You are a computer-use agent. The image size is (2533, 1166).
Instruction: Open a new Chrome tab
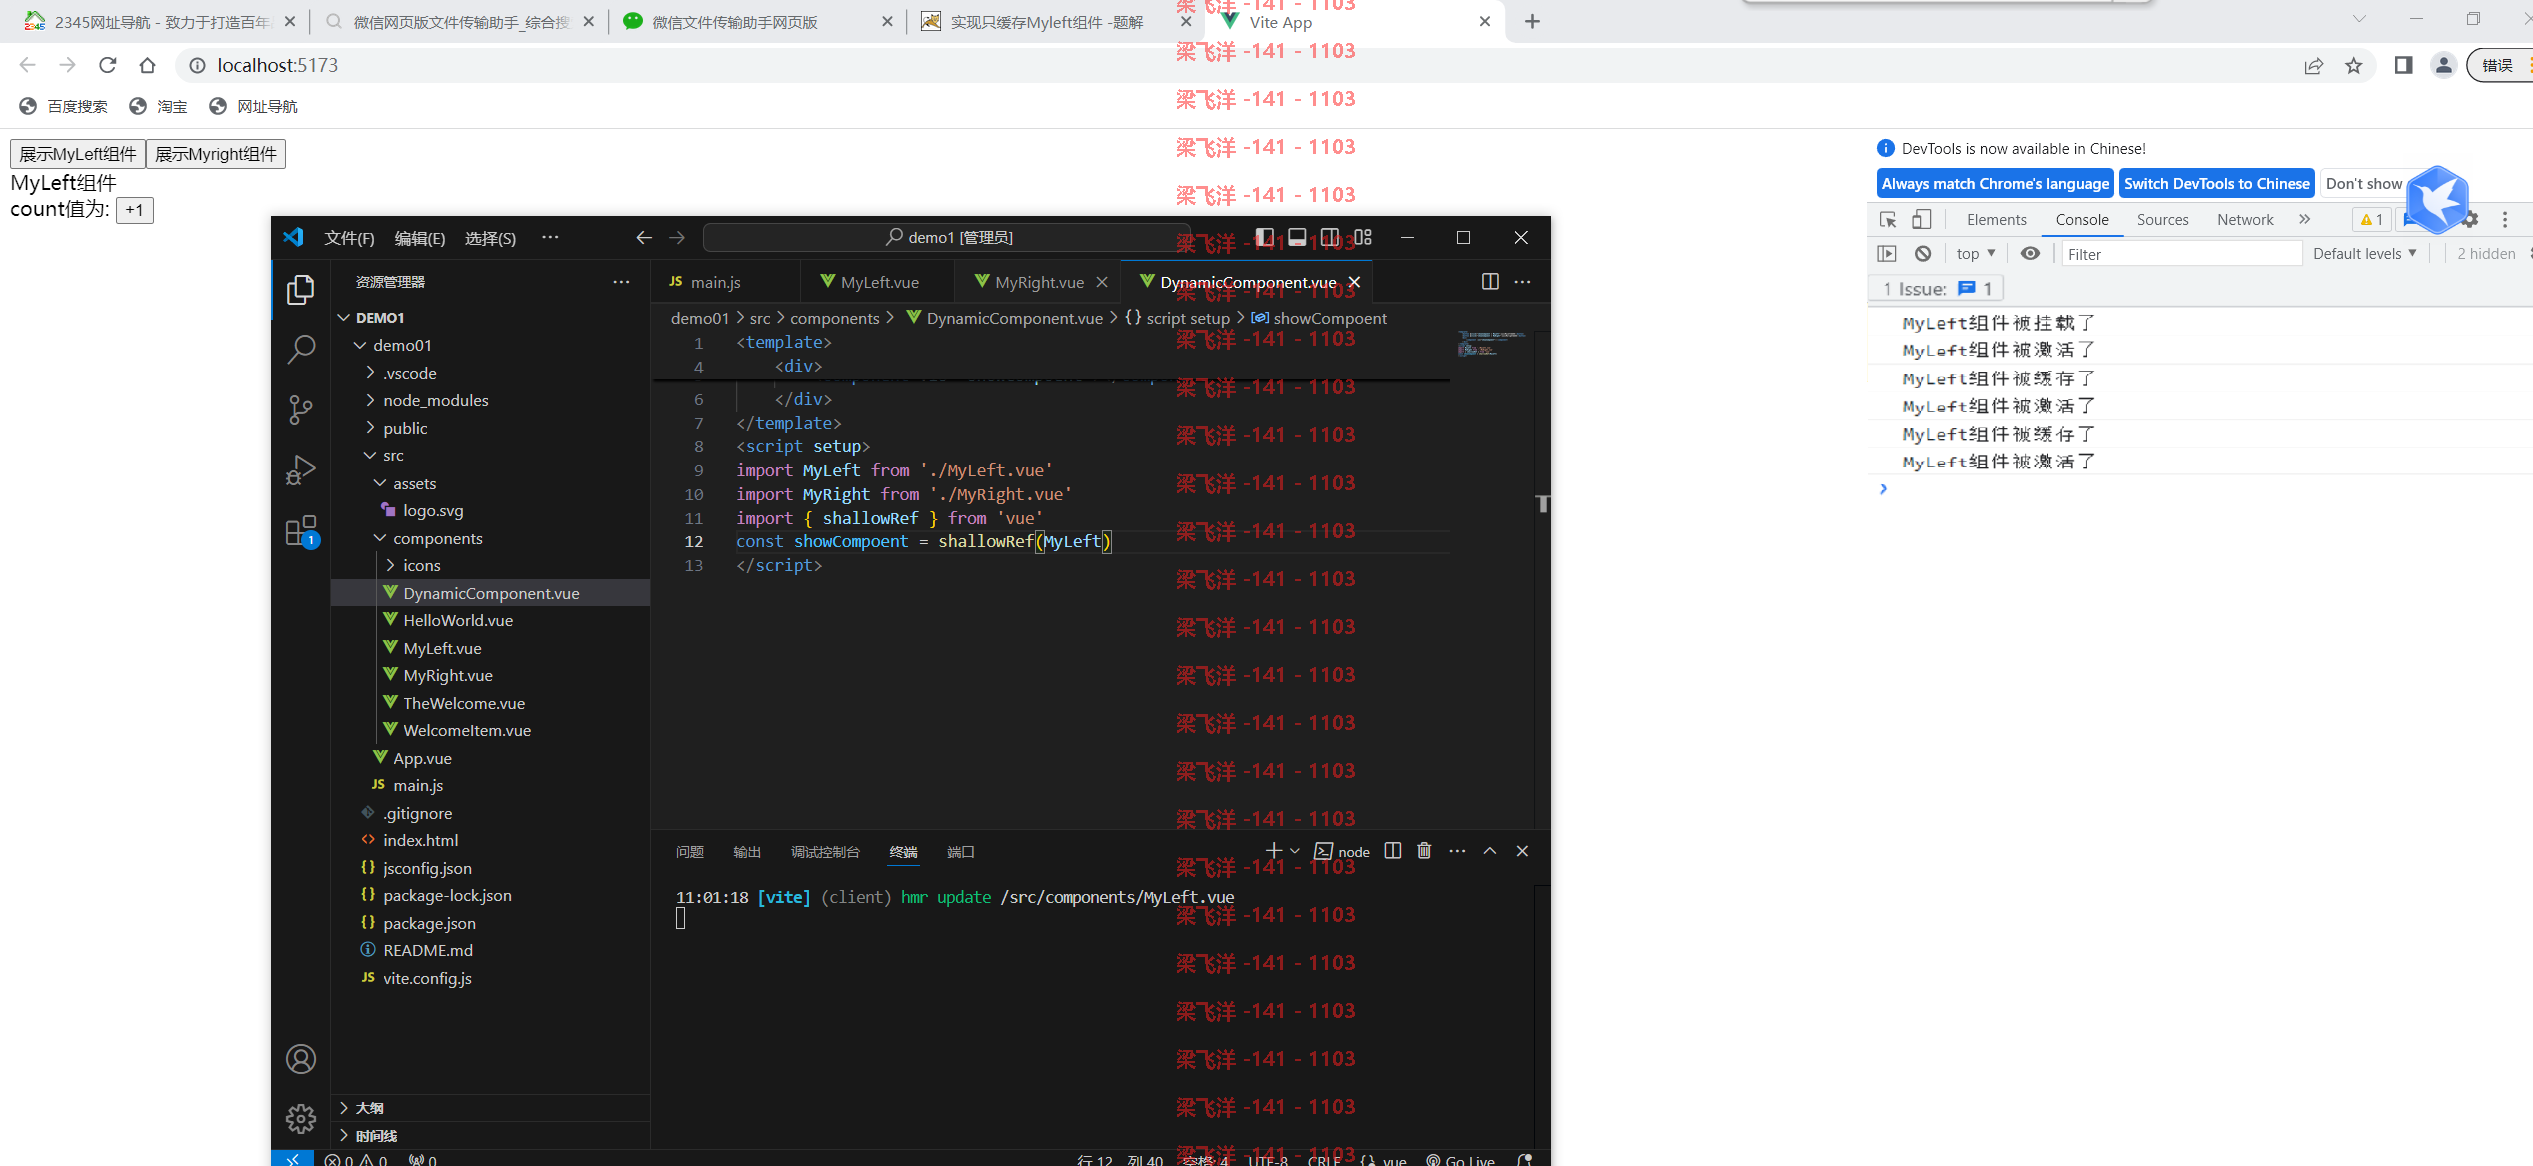tap(1532, 22)
